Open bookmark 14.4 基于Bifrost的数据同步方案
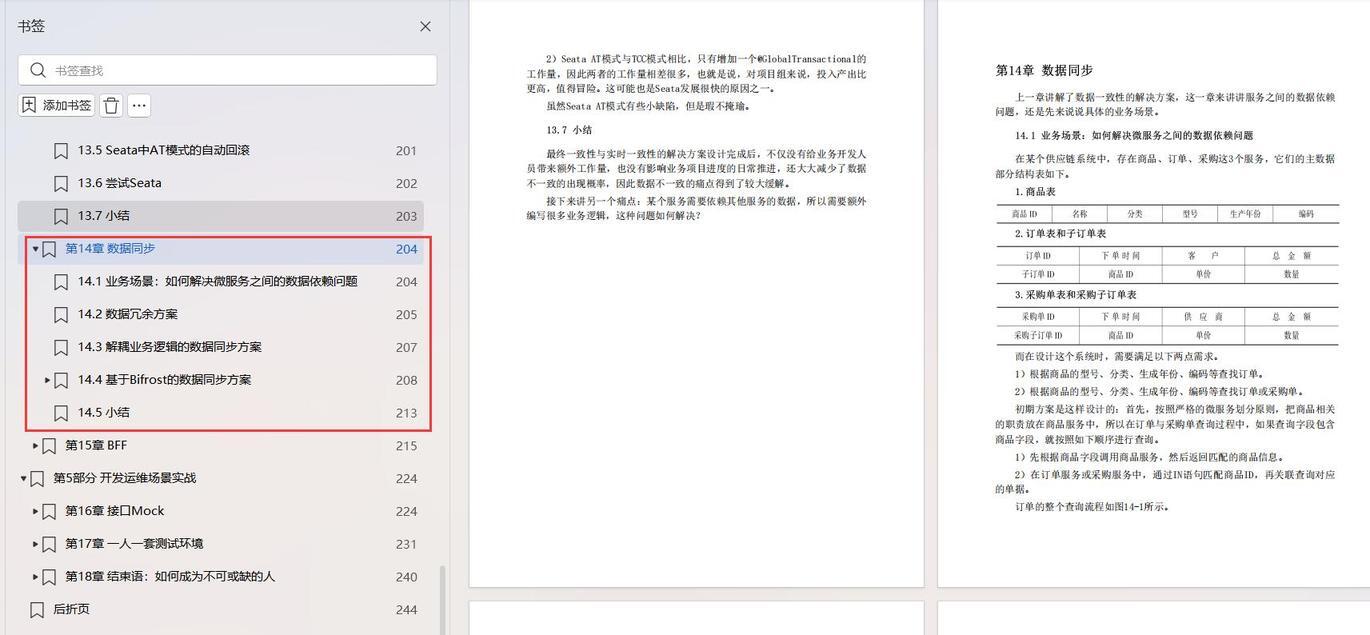Viewport: 1370px width, 635px height. click(165, 380)
